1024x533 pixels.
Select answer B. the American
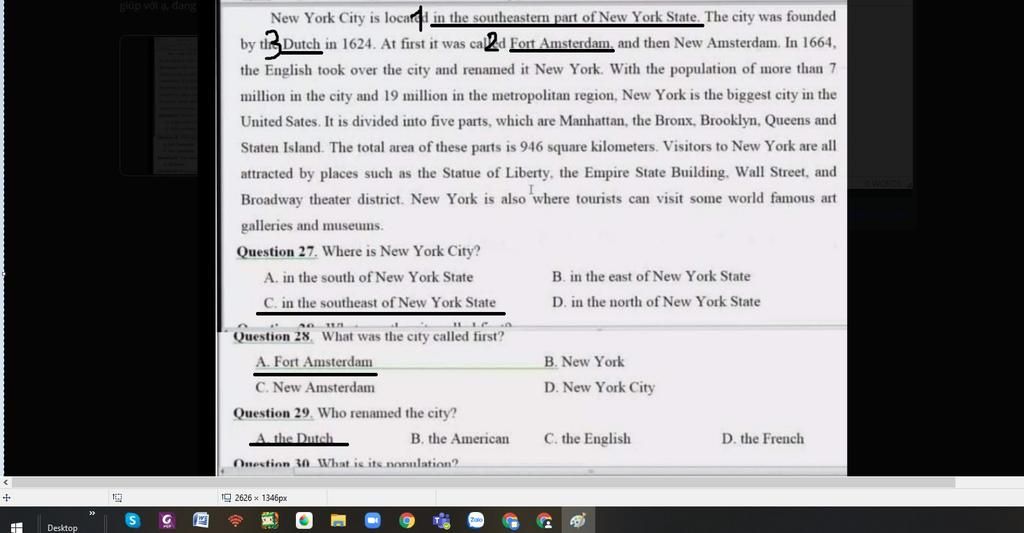460,438
